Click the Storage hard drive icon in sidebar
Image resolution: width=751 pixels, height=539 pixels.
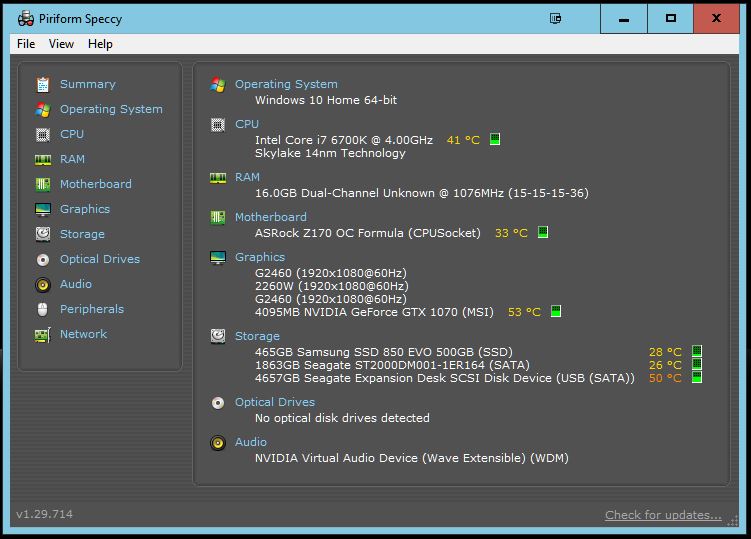(43, 234)
